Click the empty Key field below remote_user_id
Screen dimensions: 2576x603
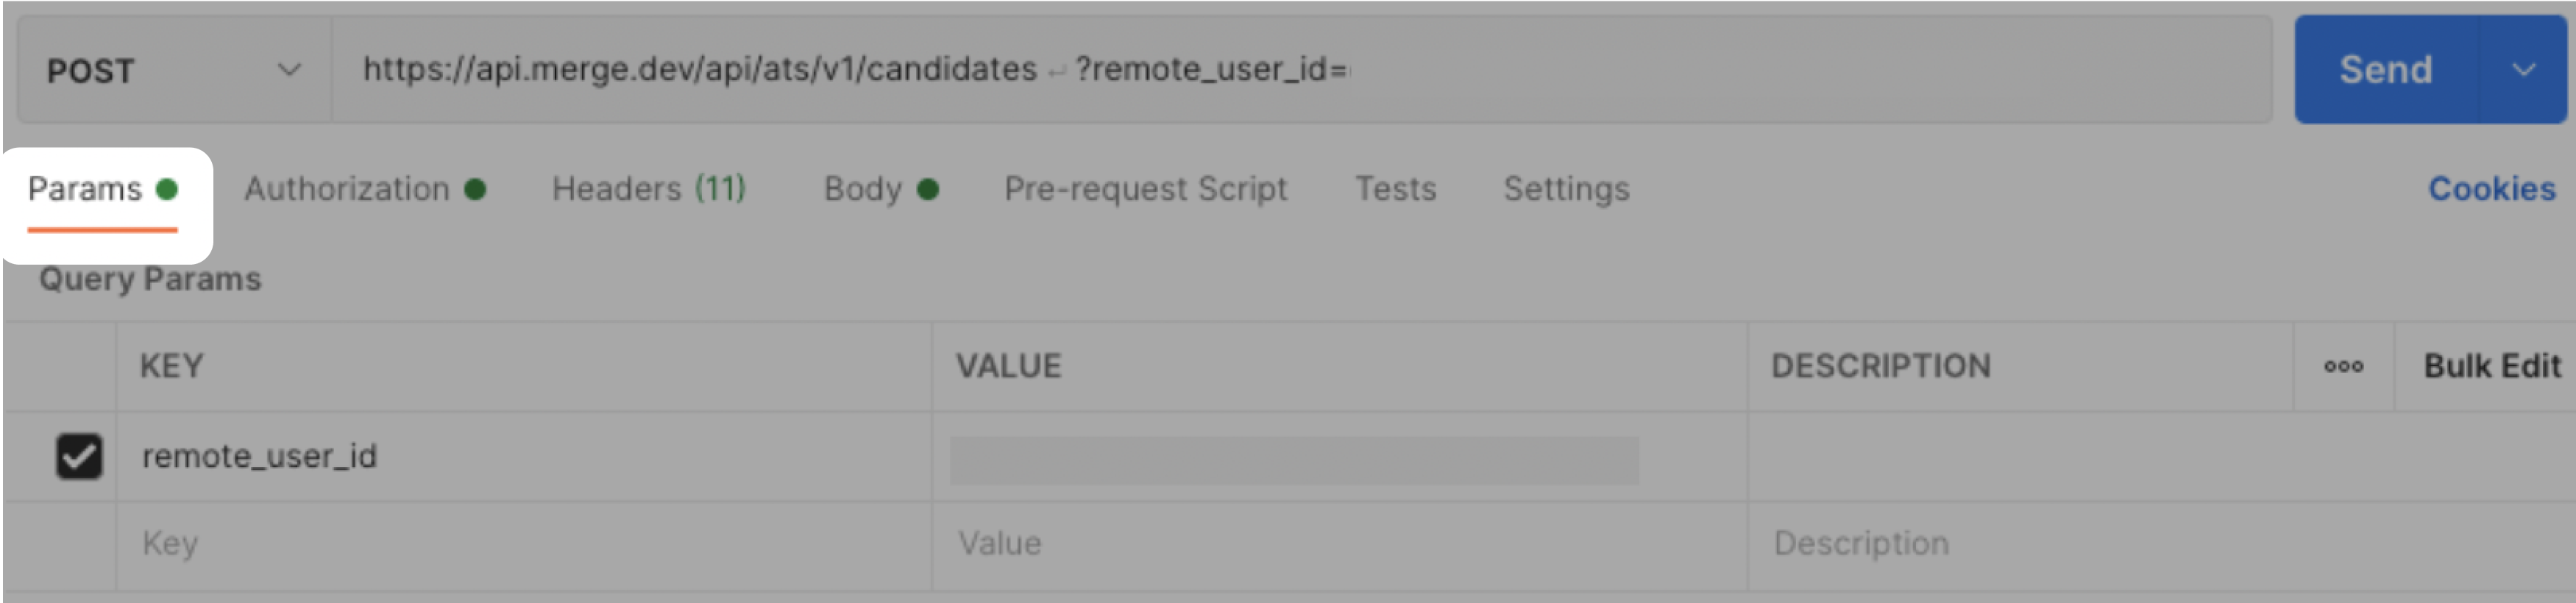[400, 543]
